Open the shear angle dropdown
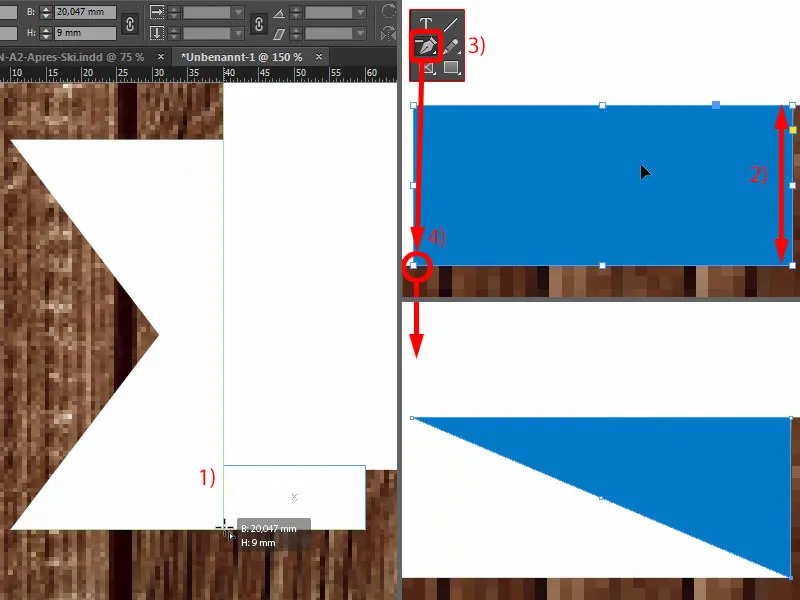 coord(361,34)
